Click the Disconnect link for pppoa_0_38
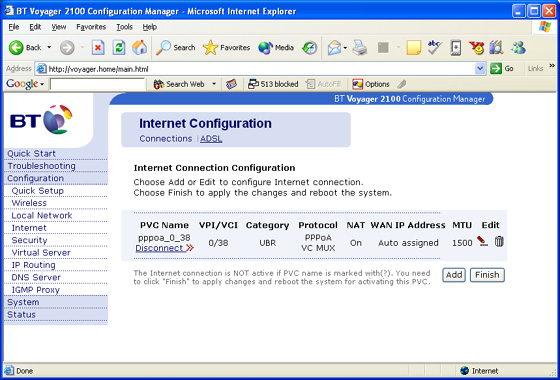560x380 pixels. click(x=164, y=248)
